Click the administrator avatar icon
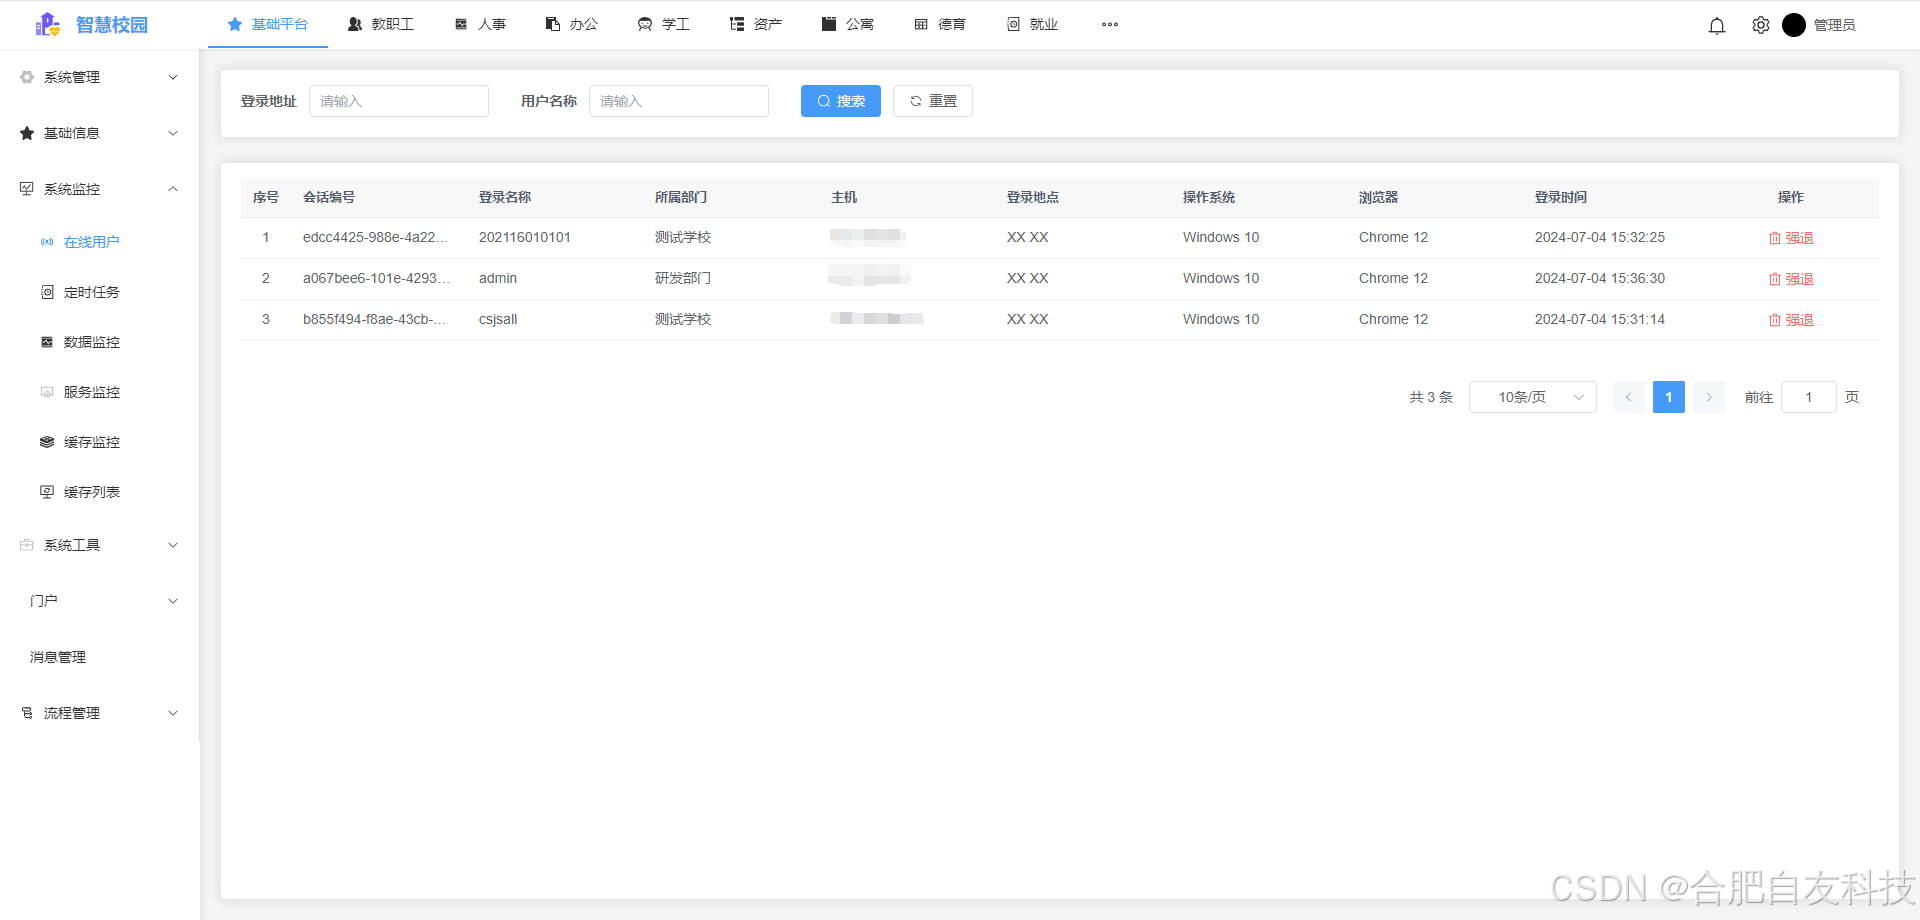 coord(1794,25)
